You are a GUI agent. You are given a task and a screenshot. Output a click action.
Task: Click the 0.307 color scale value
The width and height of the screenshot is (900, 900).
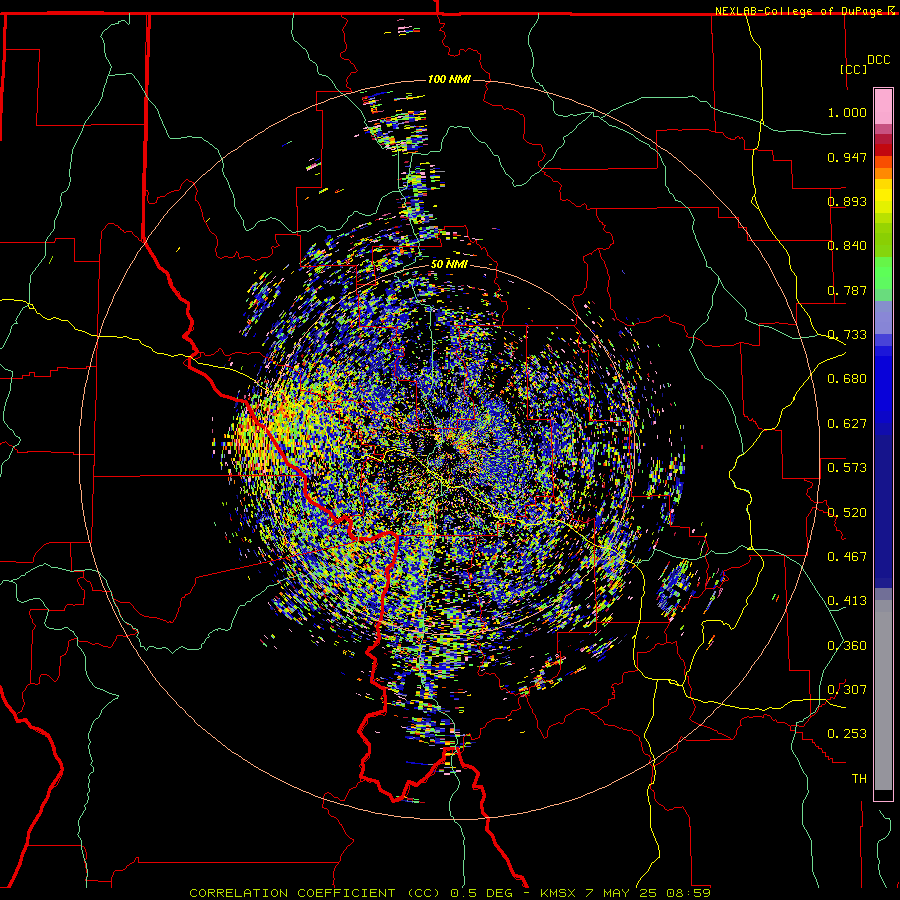click(x=847, y=690)
